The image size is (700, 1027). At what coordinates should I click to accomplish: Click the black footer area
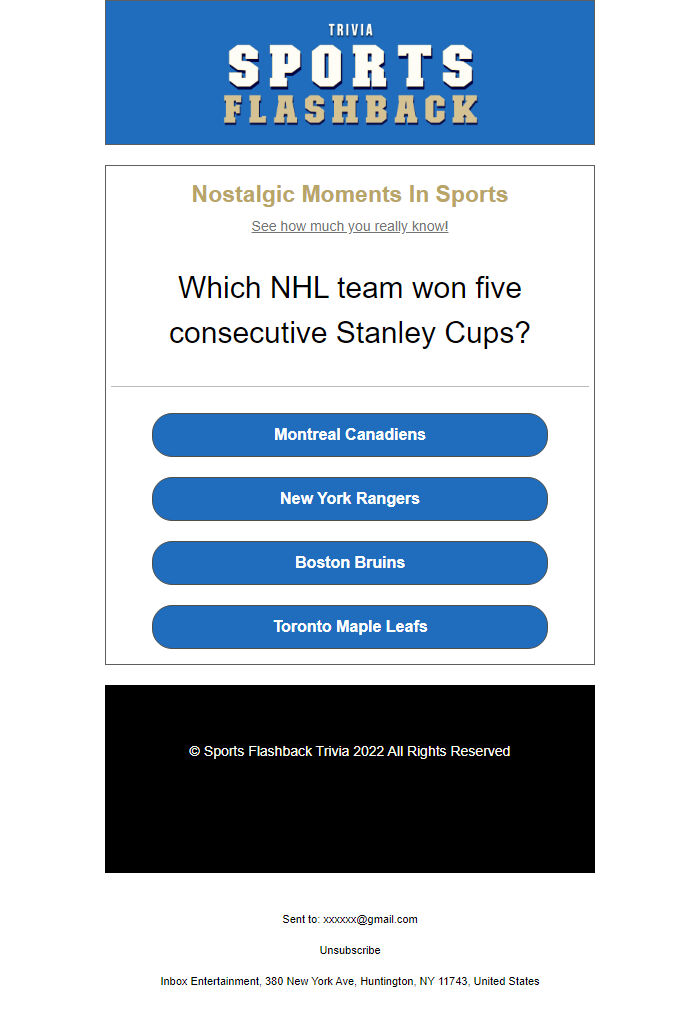tap(349, 820)
